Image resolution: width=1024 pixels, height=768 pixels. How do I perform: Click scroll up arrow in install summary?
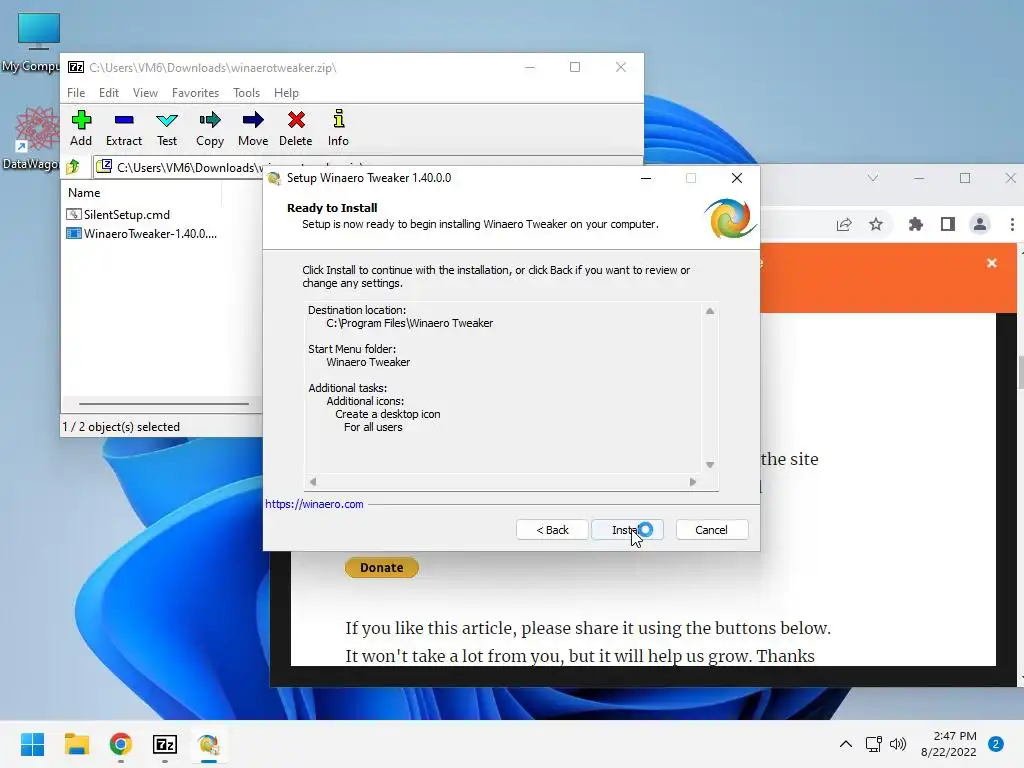tap(710, 312)
